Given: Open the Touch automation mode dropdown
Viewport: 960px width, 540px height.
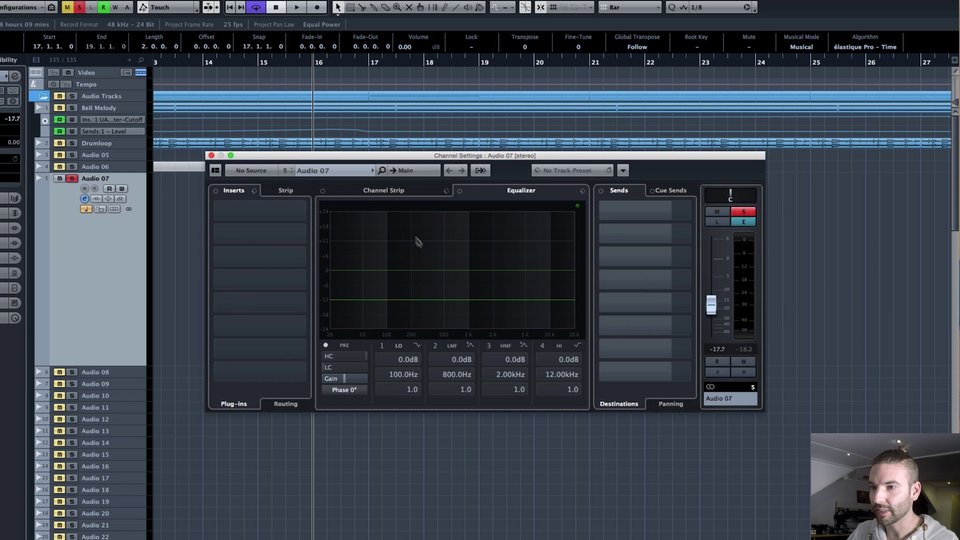Looking at the screenshot, I should point(168,7).
